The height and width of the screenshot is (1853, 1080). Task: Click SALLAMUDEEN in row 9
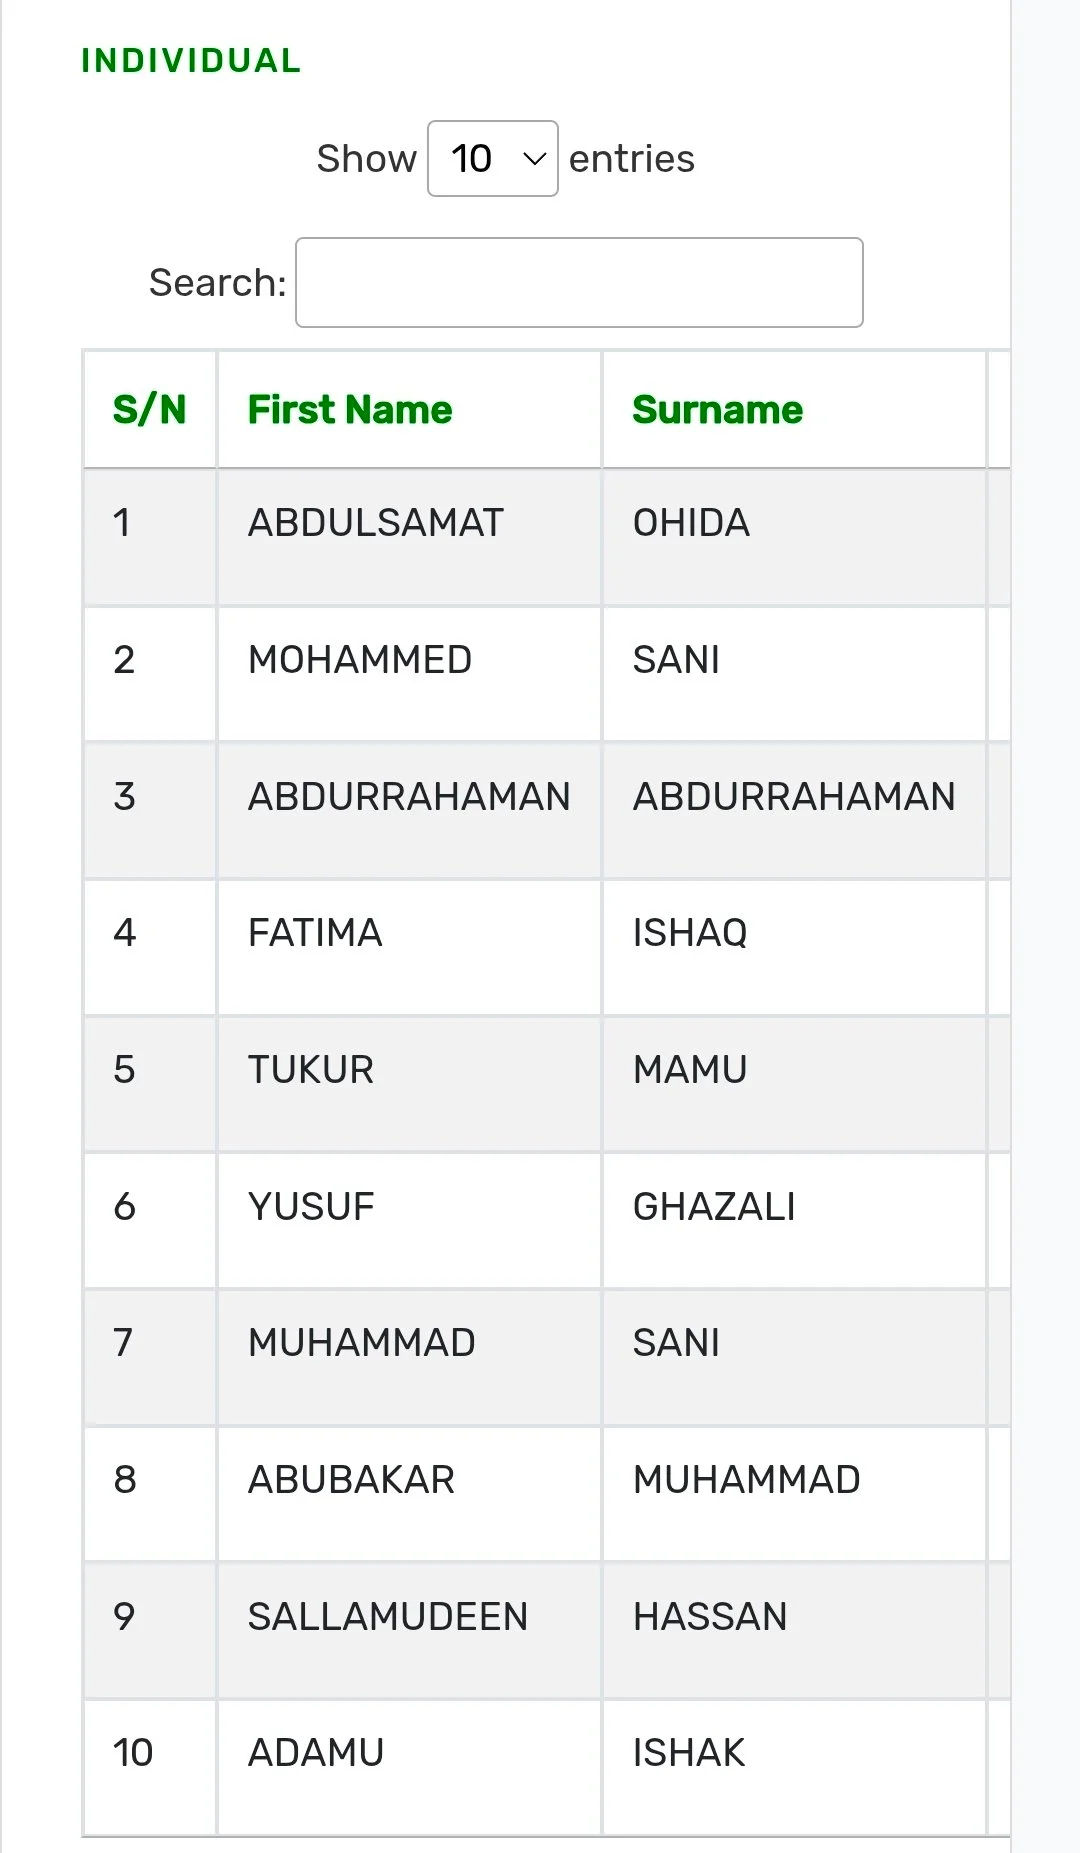(388, 1617)
